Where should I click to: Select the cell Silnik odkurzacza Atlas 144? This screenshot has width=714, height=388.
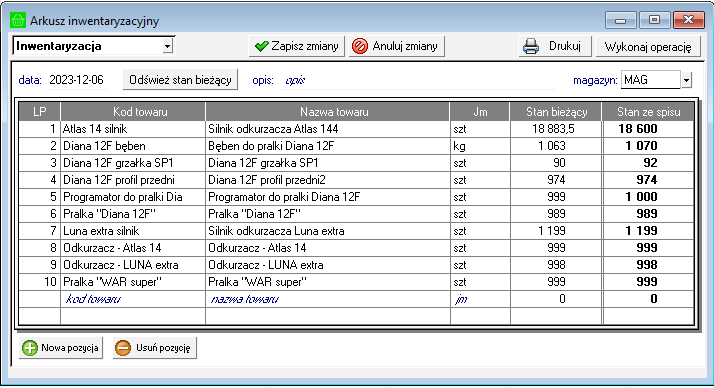click(328, 129)
